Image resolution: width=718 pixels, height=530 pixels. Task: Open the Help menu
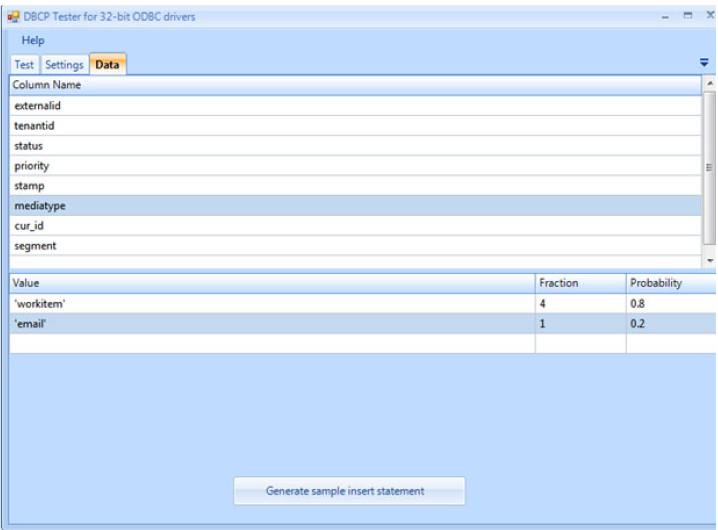(x=33, y=40)
